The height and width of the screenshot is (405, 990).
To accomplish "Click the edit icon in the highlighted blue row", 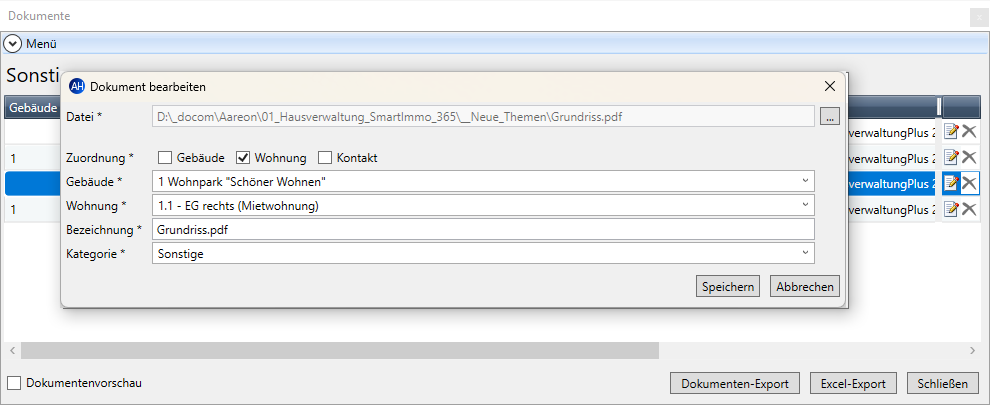I will pos(951,183).
